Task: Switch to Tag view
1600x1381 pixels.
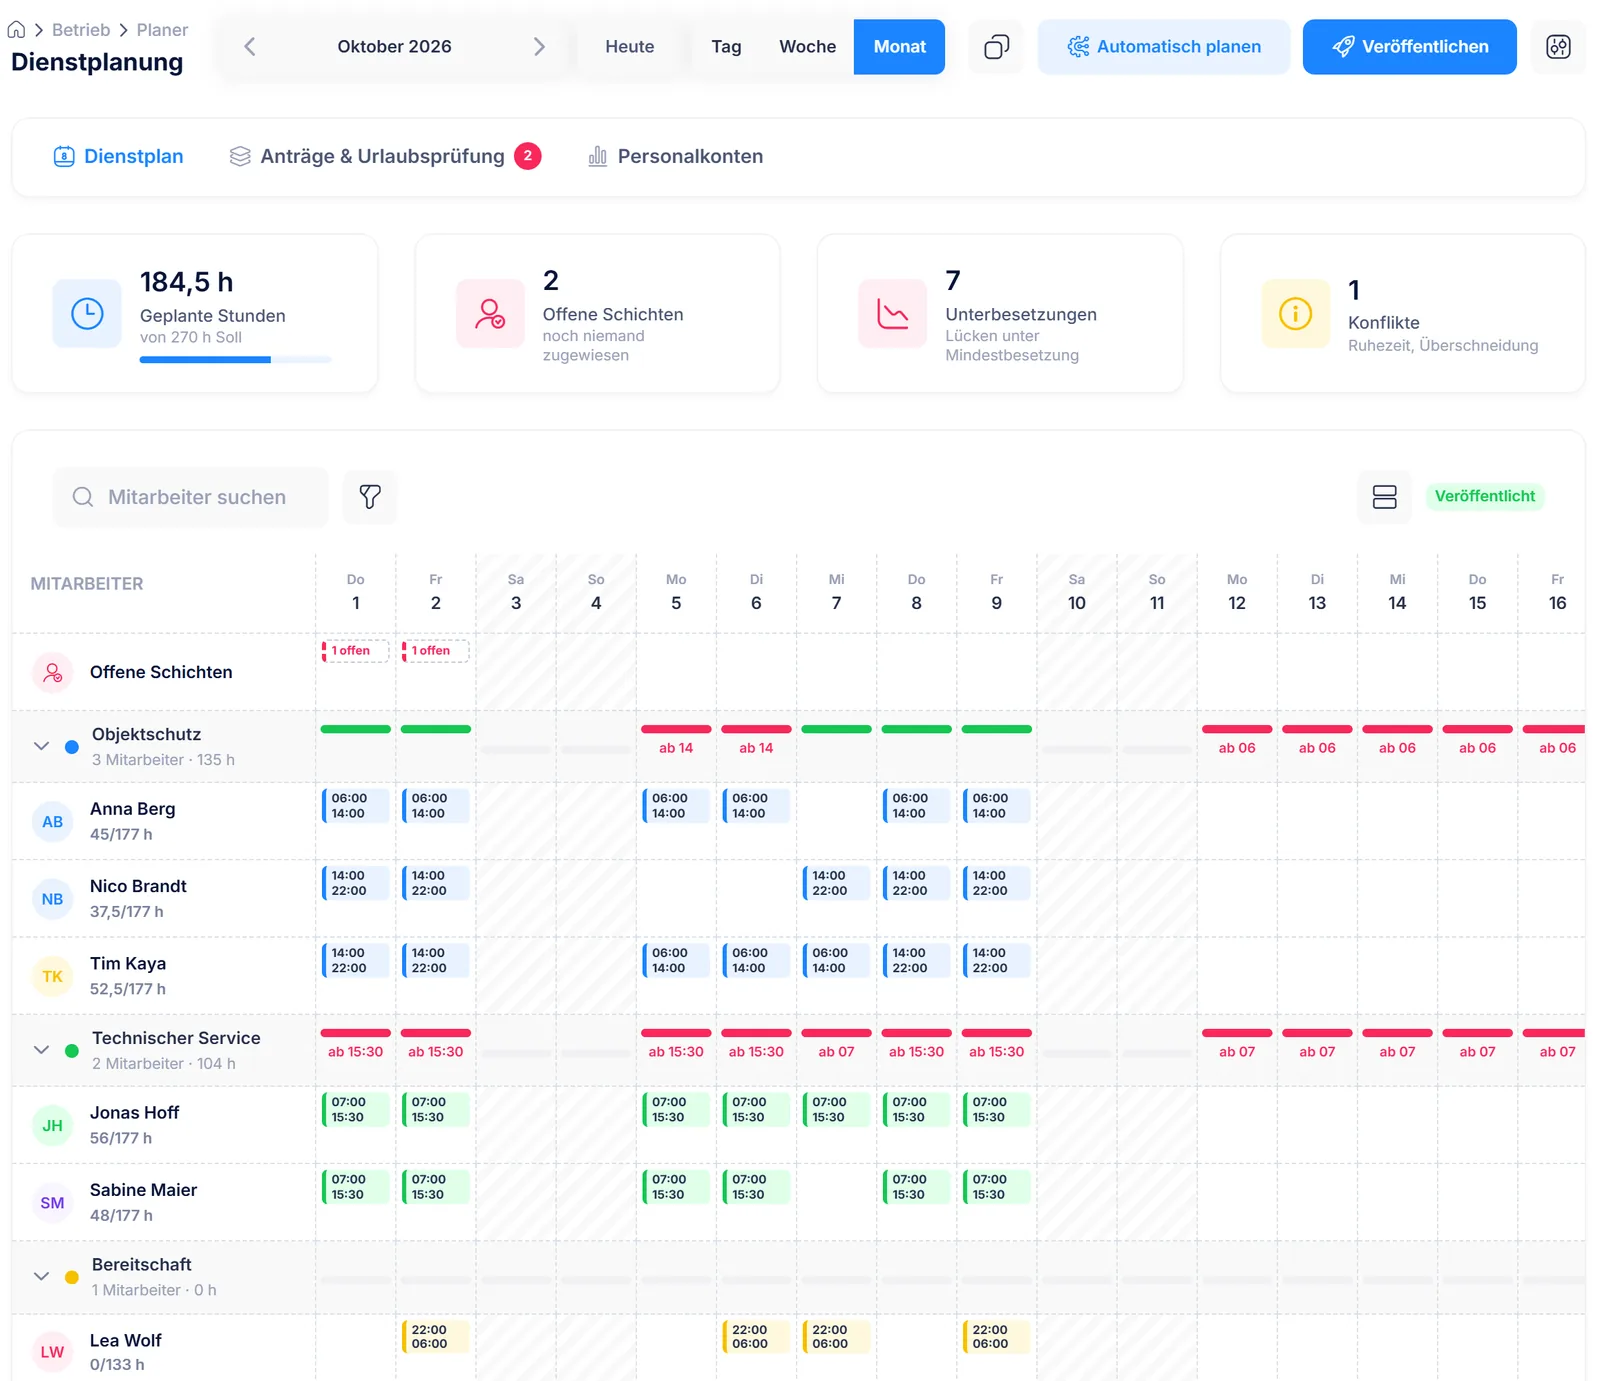Action: tap(726, 47)
